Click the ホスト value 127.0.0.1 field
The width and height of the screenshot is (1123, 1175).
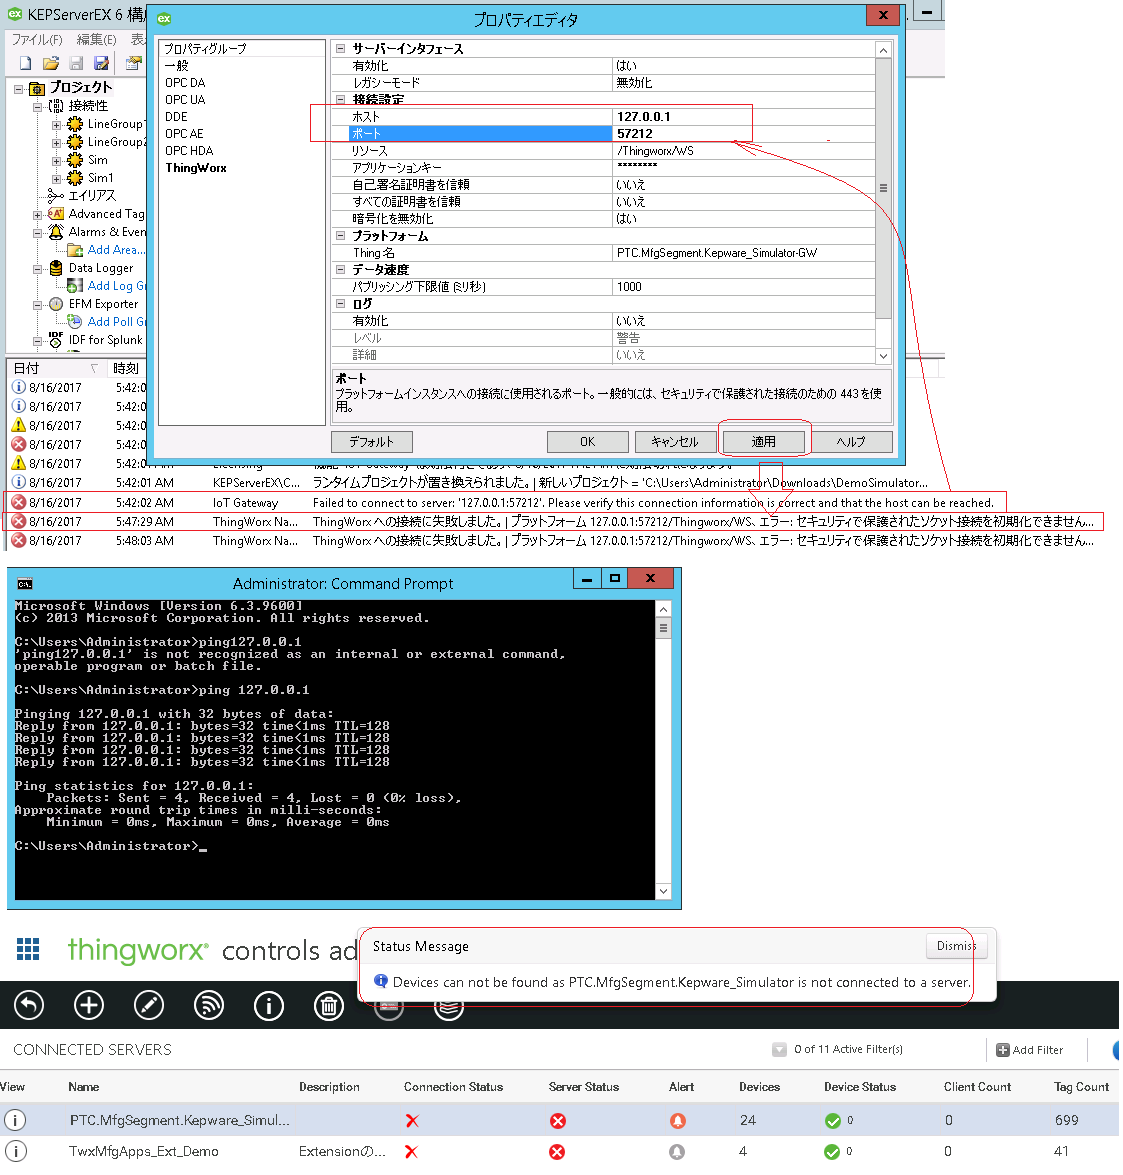coord(743,116)
